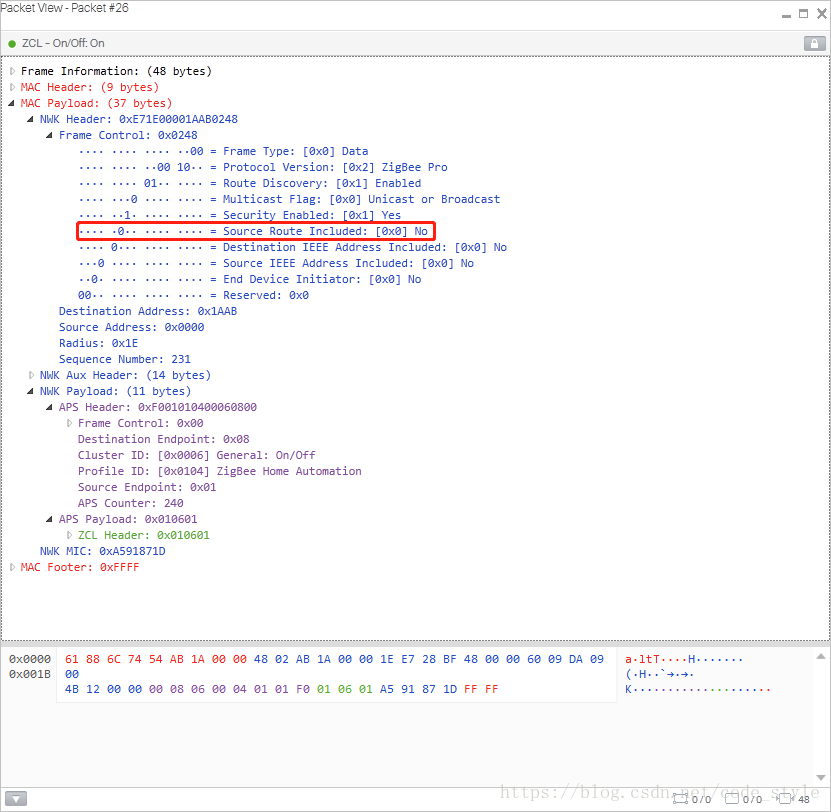
Task: Expand APS Frame Control 0x00 node
Action: point(69,423)
